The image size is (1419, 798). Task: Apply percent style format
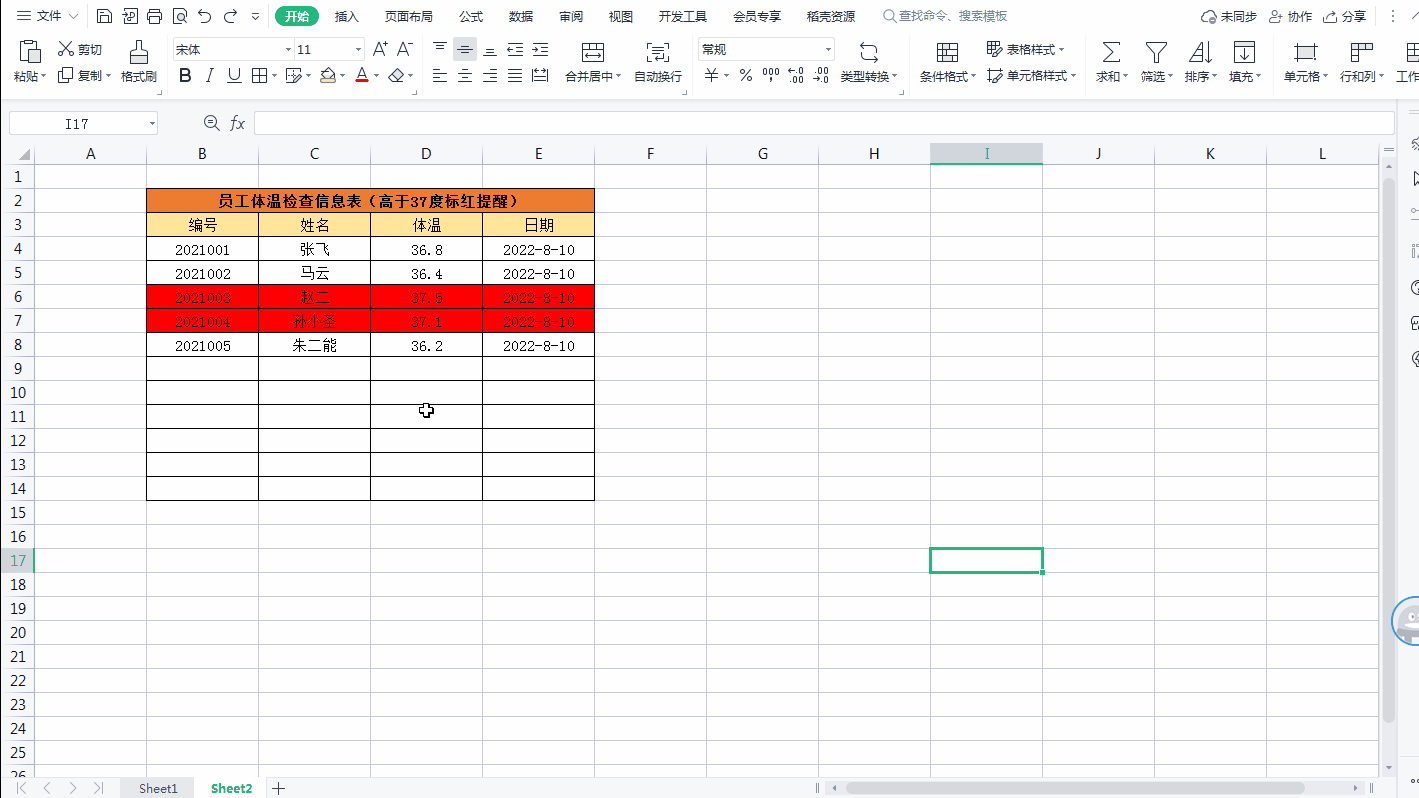coord(746,76)
